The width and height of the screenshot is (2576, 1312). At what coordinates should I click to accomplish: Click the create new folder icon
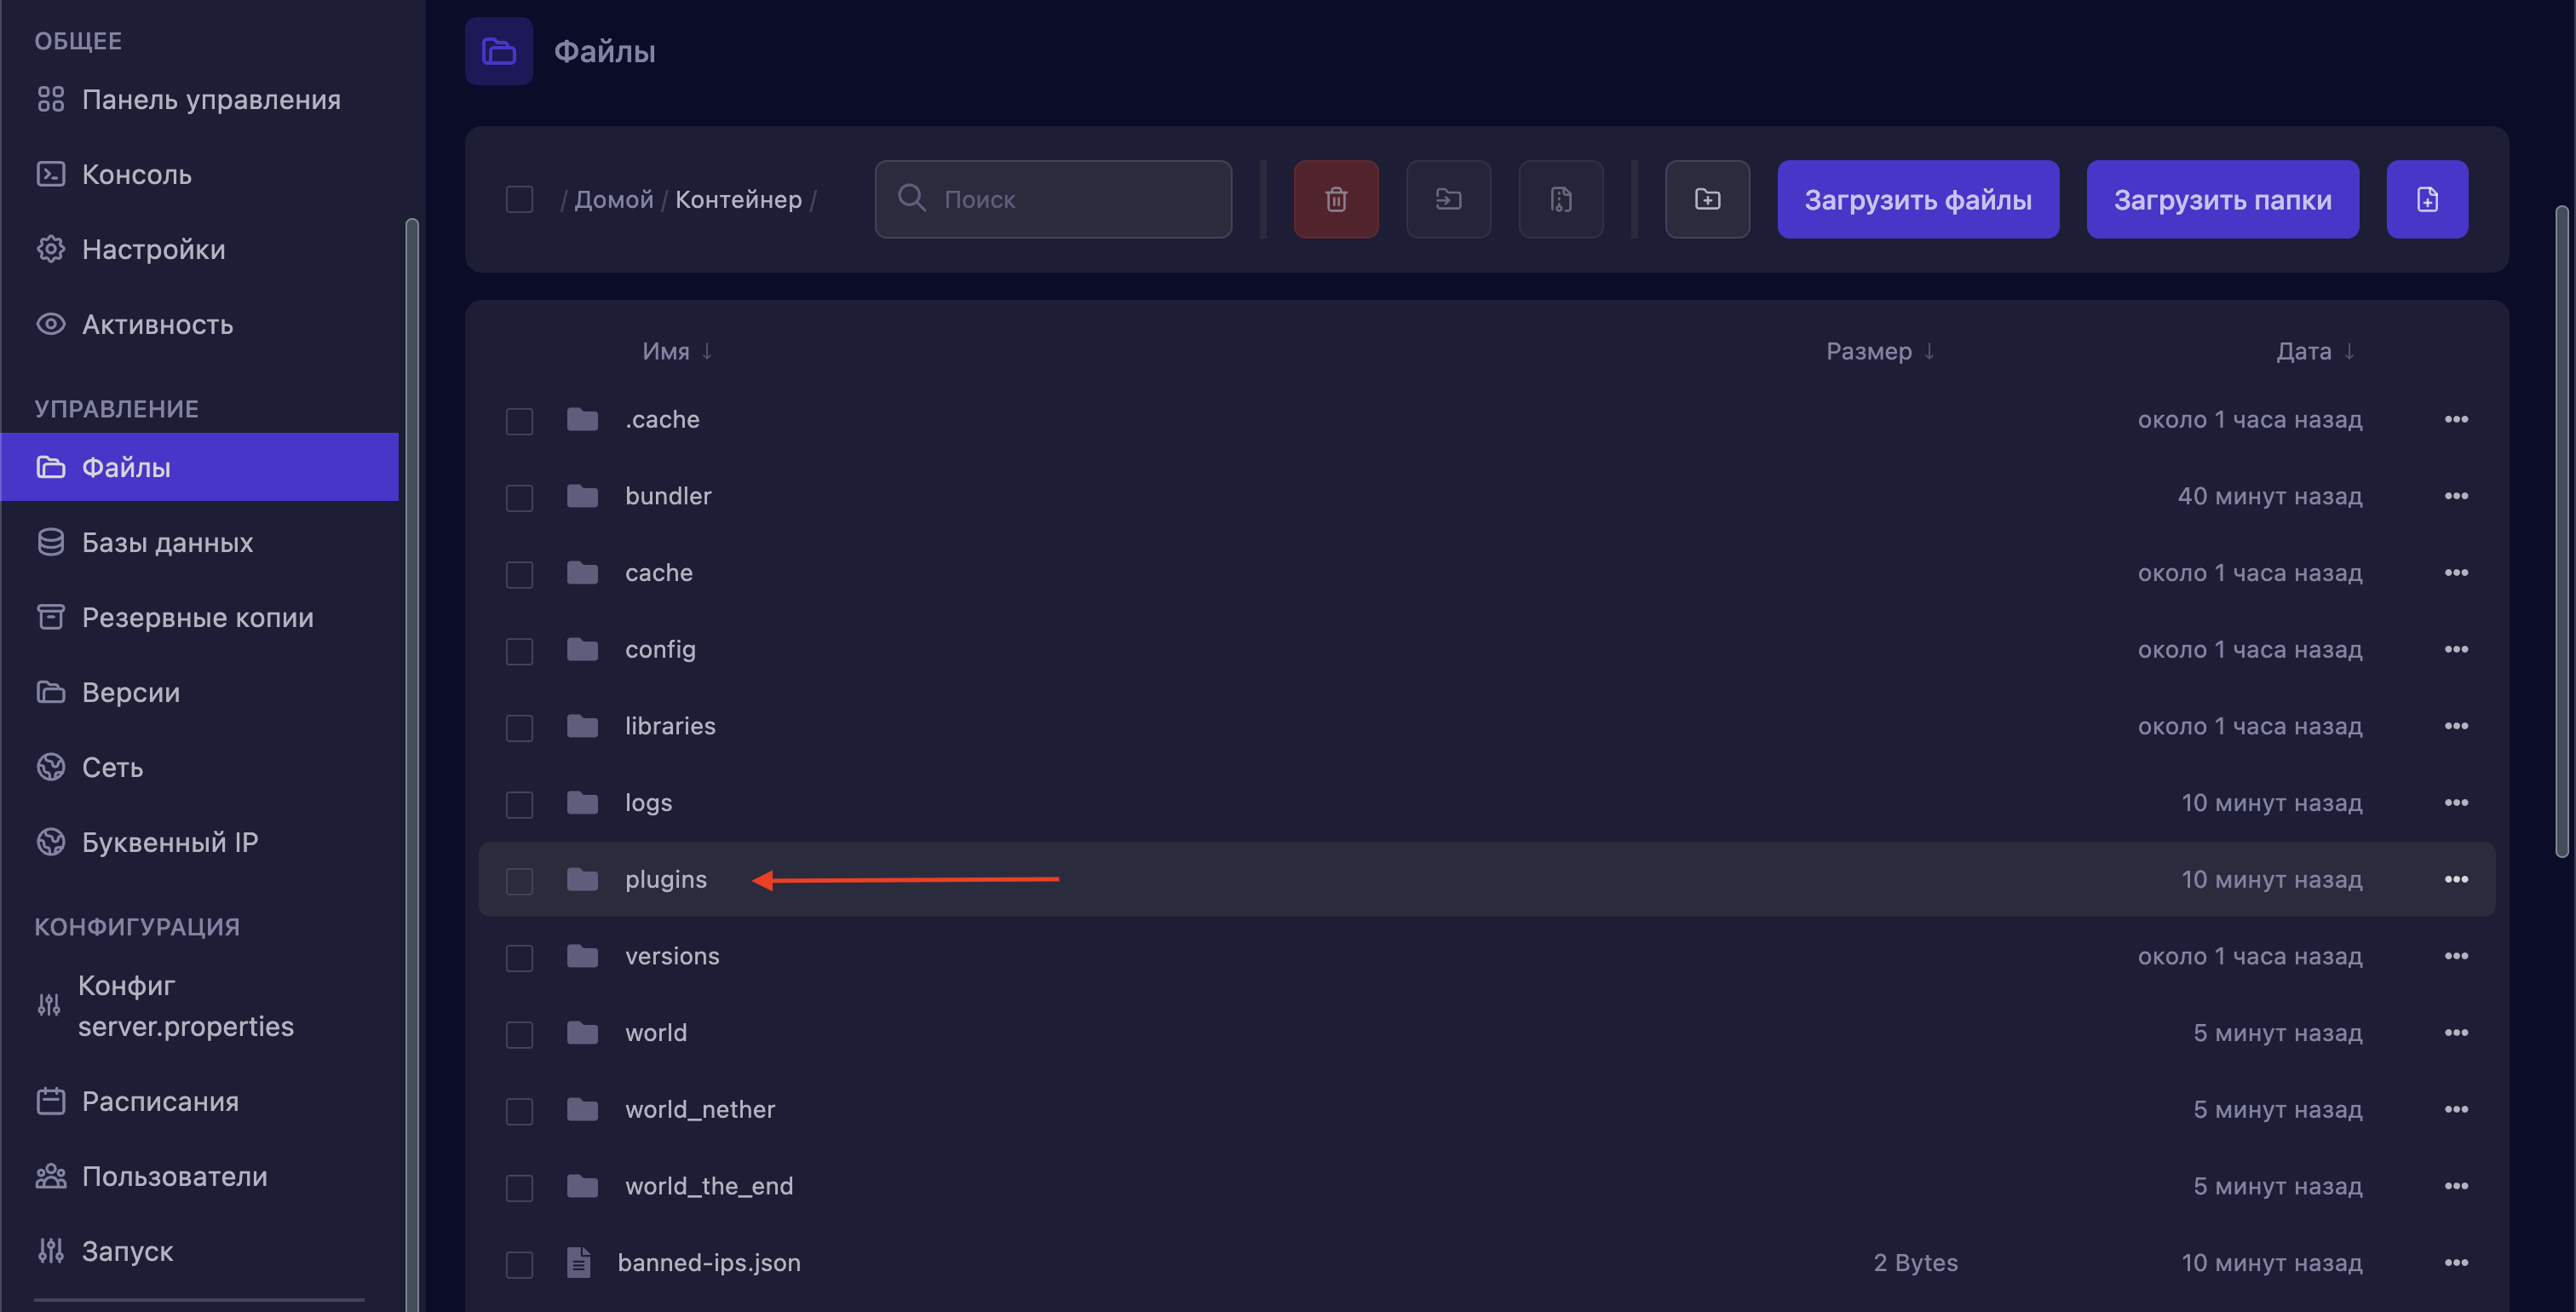(x=1707, y=199)
